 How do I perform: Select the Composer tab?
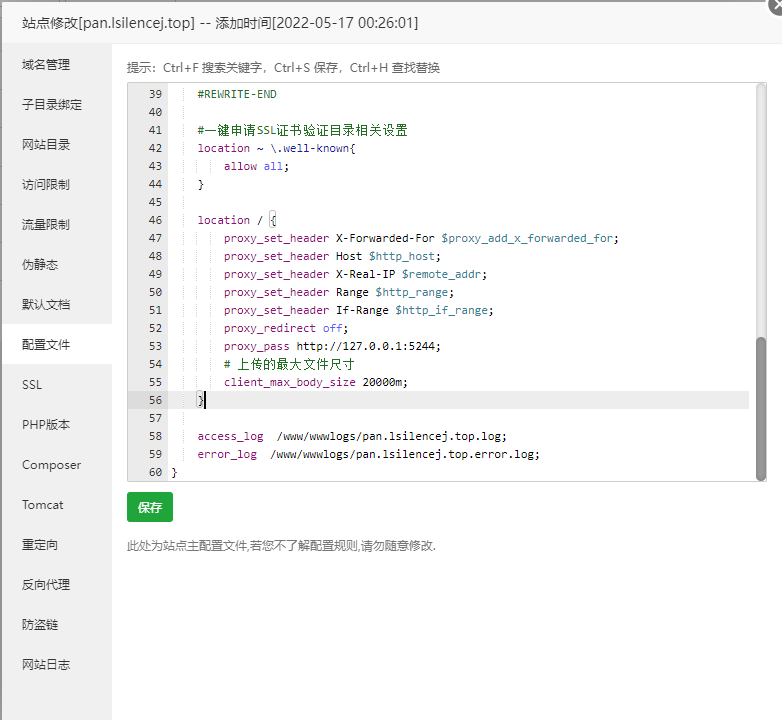pos(51,465)
